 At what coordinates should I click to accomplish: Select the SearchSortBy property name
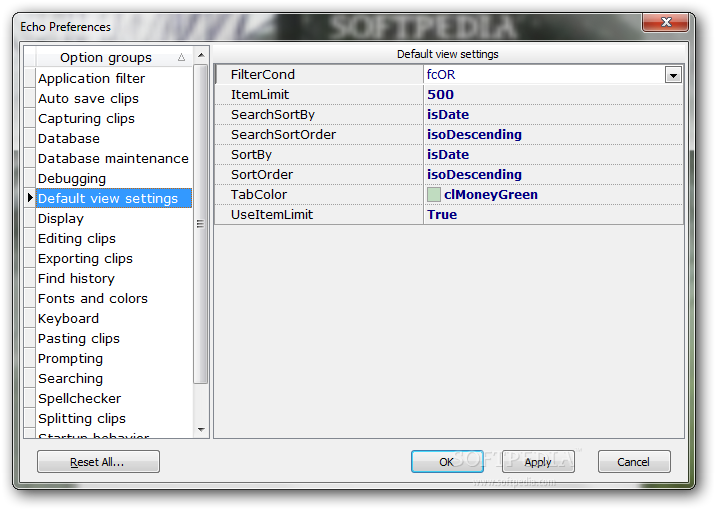(273, 115)
